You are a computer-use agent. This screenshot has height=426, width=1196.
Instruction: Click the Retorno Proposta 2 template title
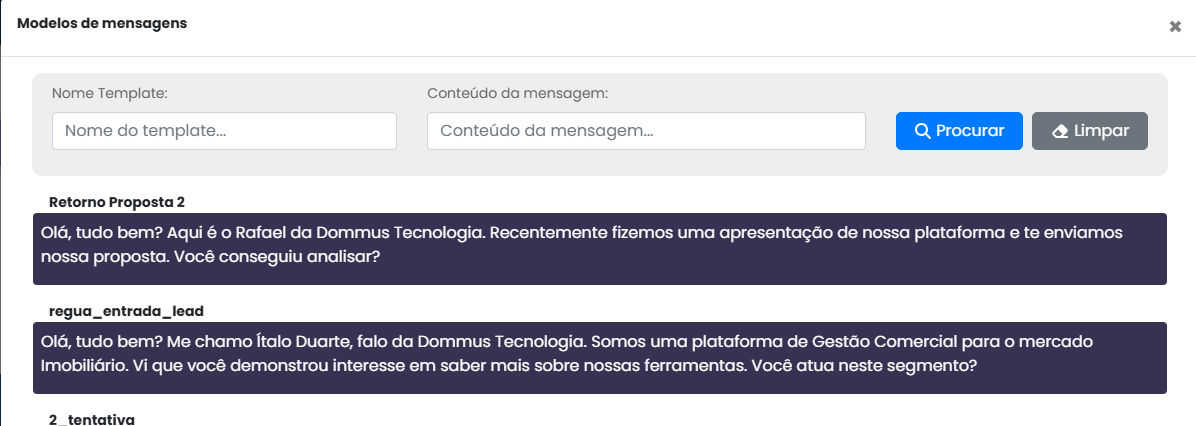coord(117,202)
